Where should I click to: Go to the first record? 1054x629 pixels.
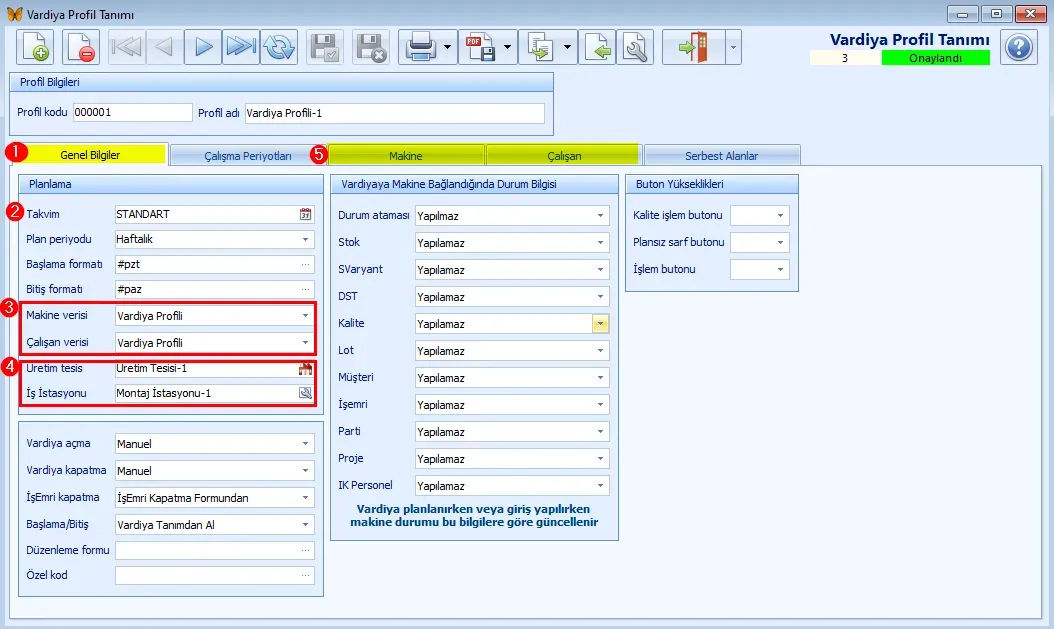(x=126, y=47)
